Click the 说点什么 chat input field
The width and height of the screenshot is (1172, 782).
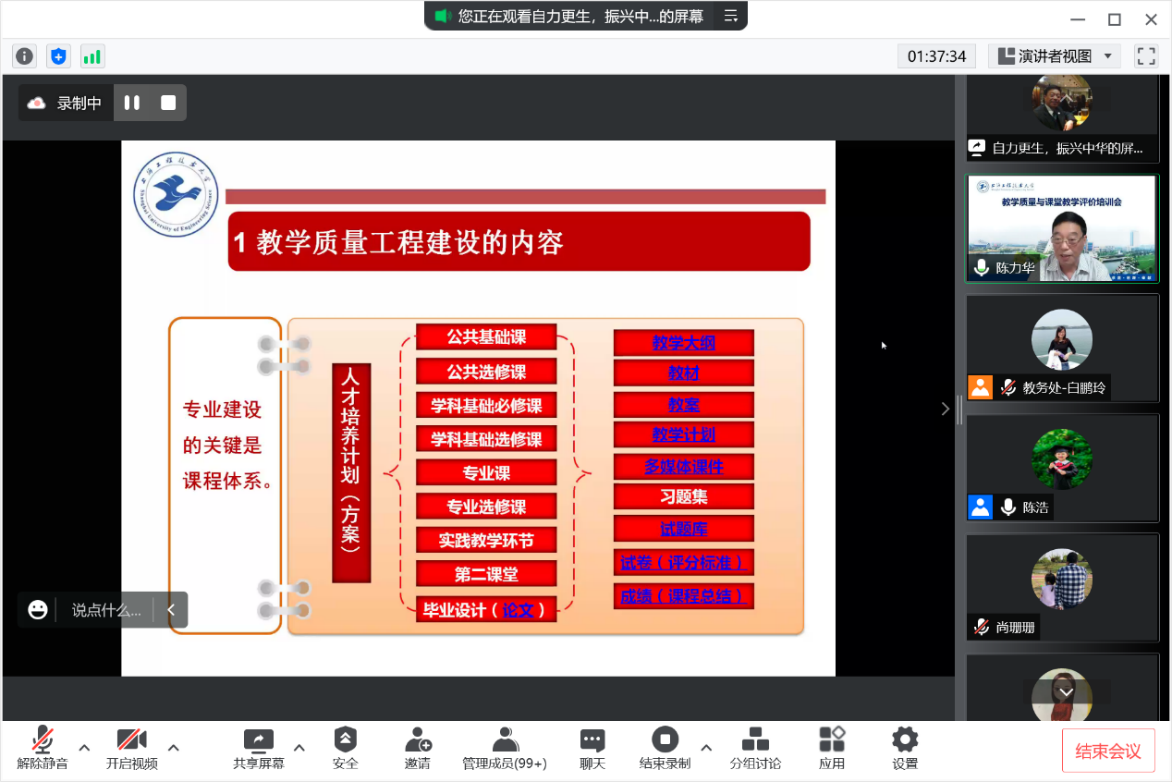pos(105,610)
